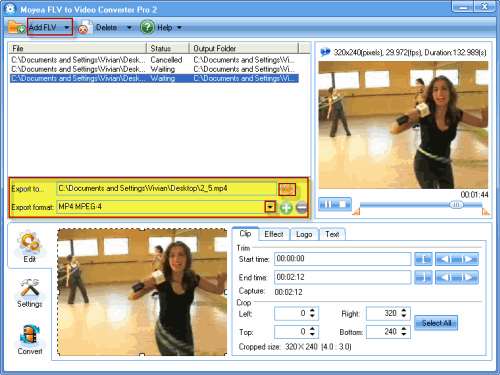The height and width of the screenshot is (375, 500).
Task: Increase the Left crop value
Action: tap(312, 310)
